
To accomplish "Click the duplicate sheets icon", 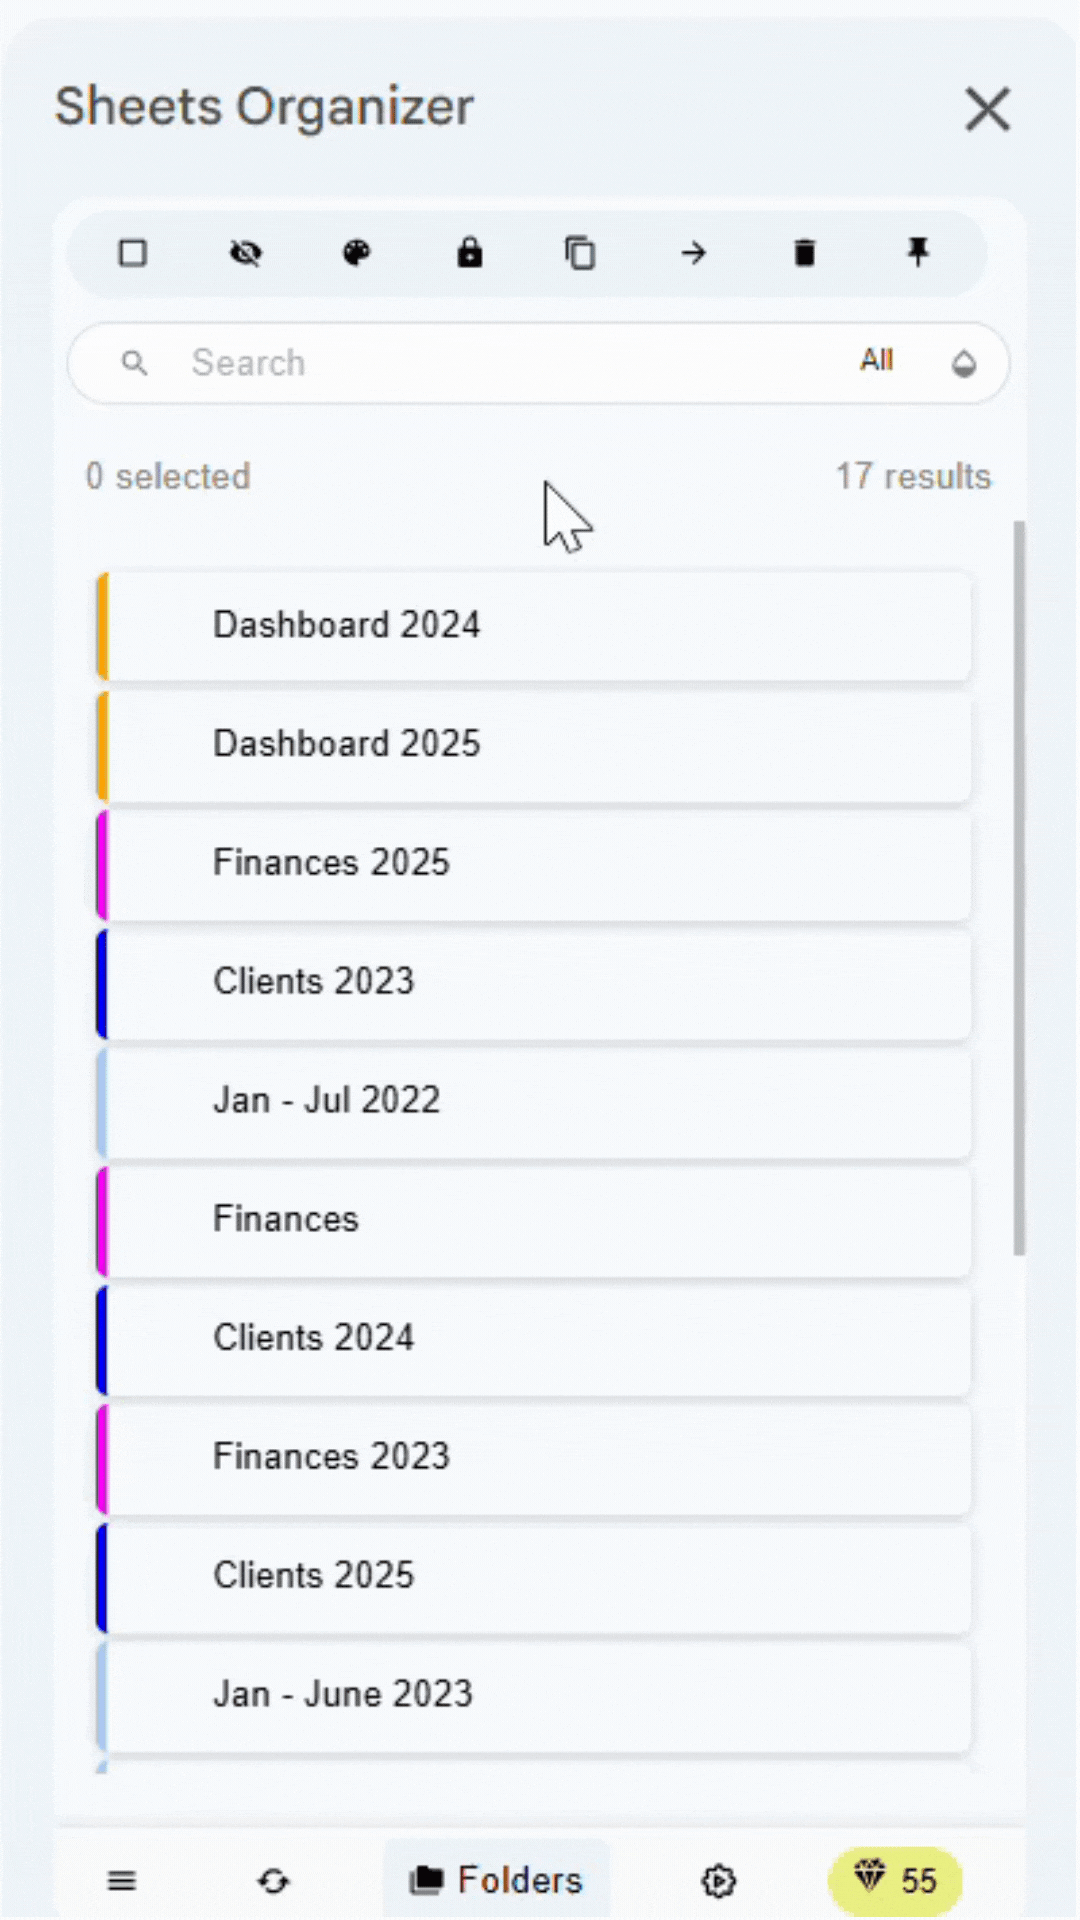I will tap(581, 253).
